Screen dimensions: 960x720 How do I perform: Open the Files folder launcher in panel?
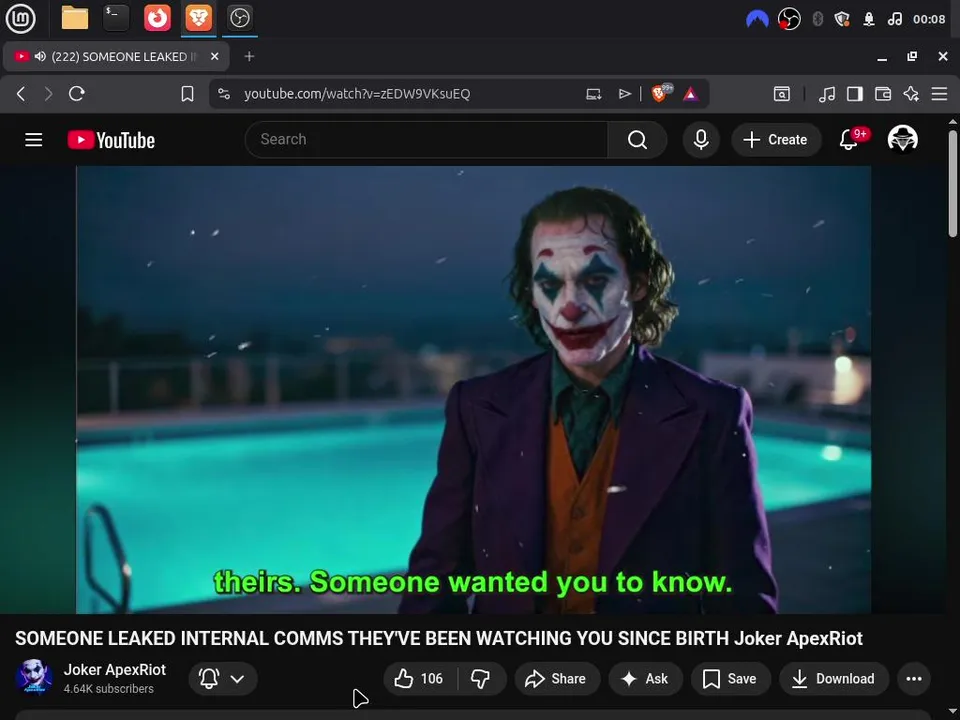(x=75, y=18)
